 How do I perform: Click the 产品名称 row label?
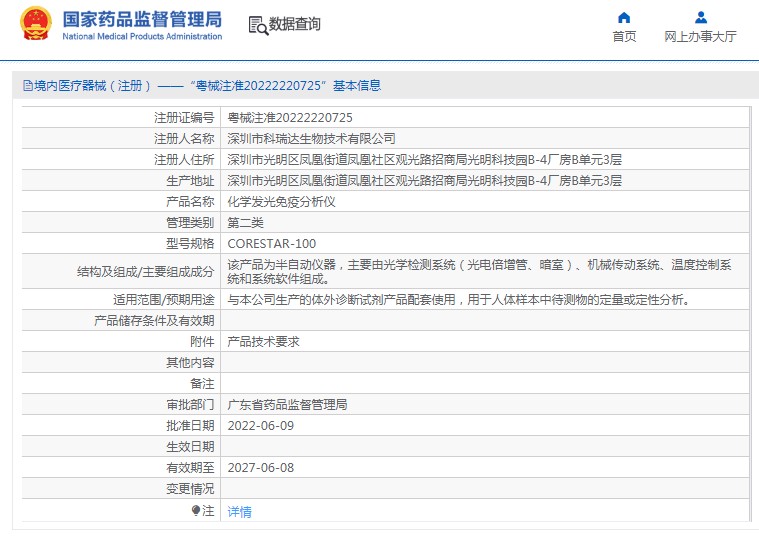(190, 202)
